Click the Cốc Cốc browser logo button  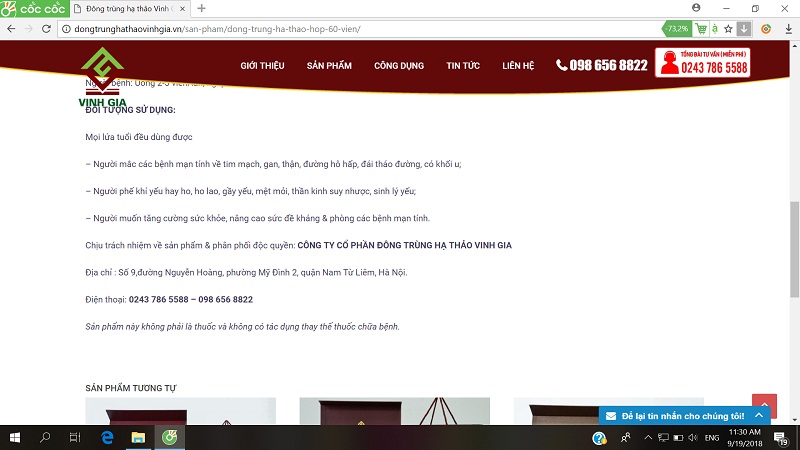click(x=36, y=8)
